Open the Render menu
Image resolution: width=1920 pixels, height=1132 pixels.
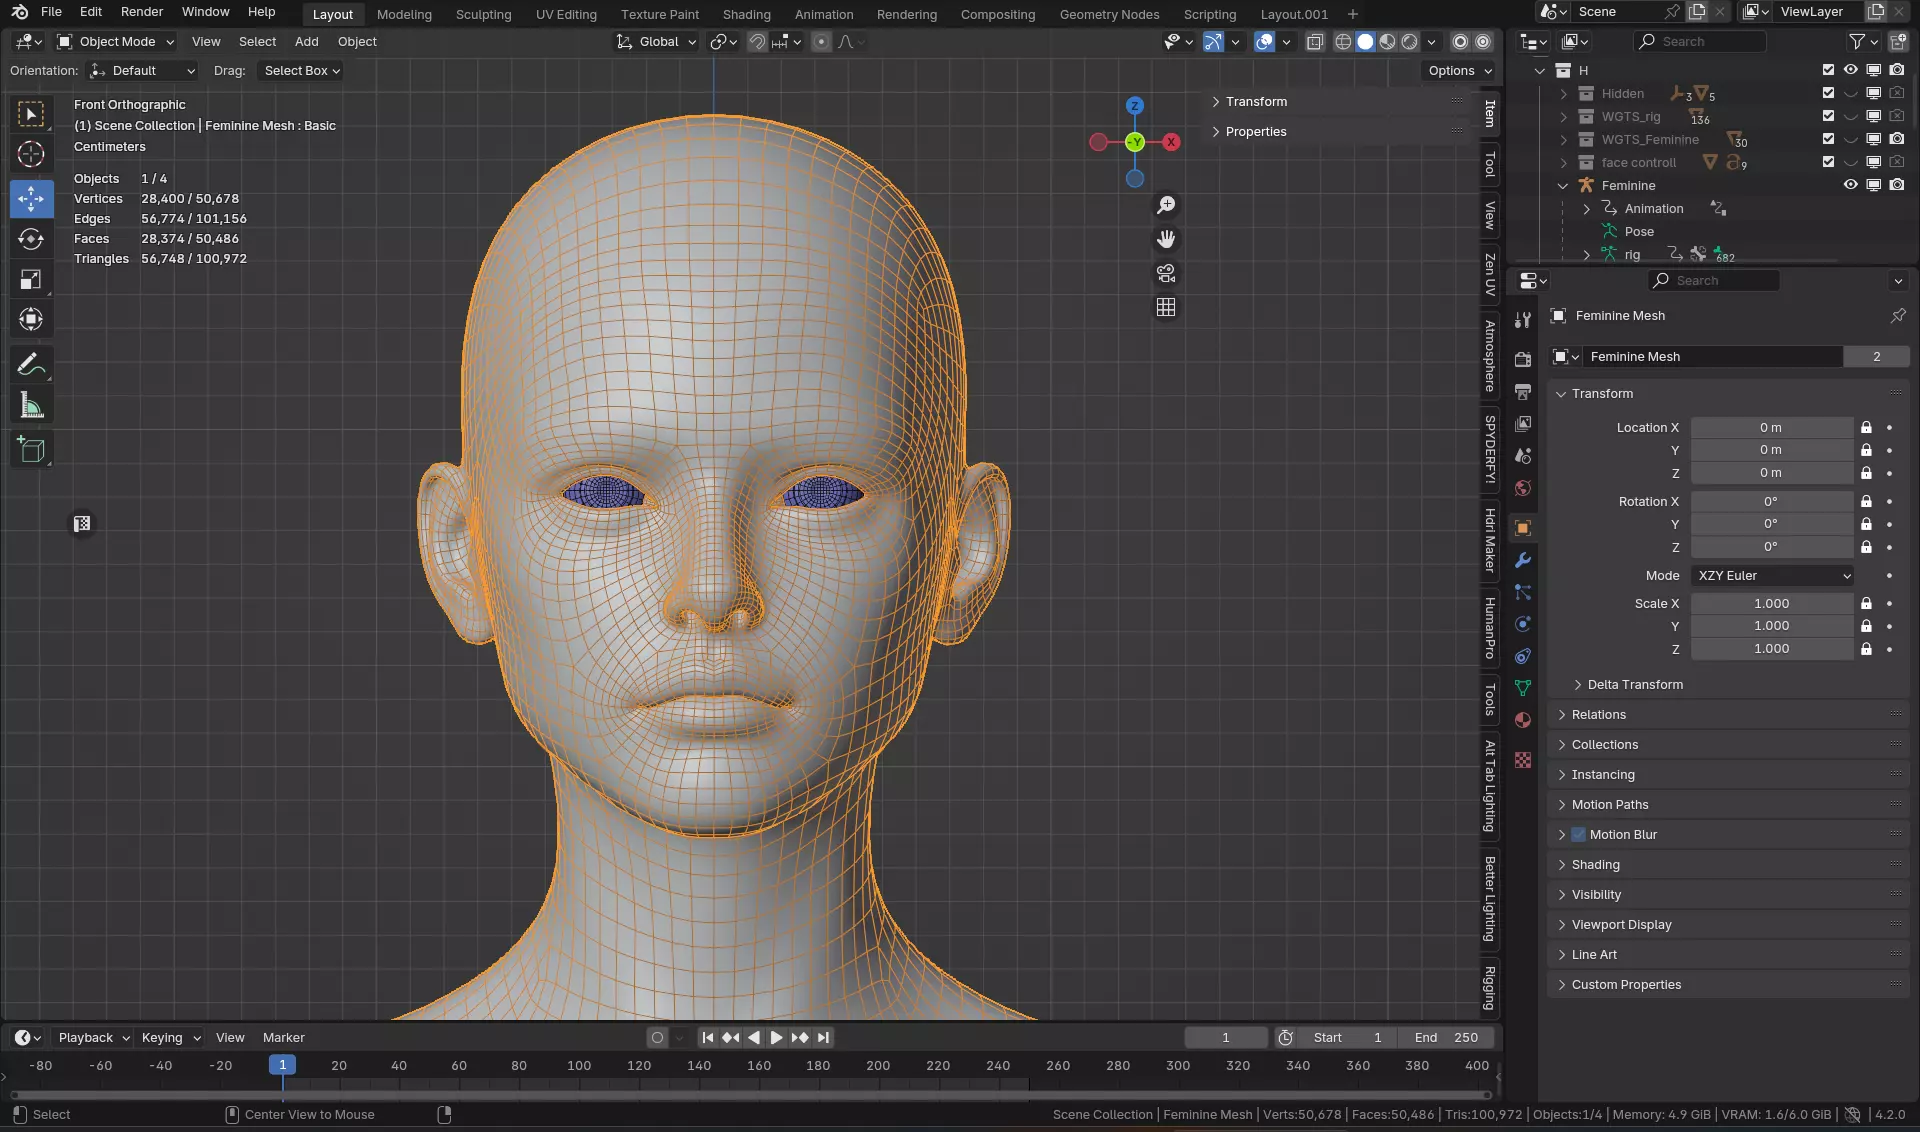click(142, 12)
